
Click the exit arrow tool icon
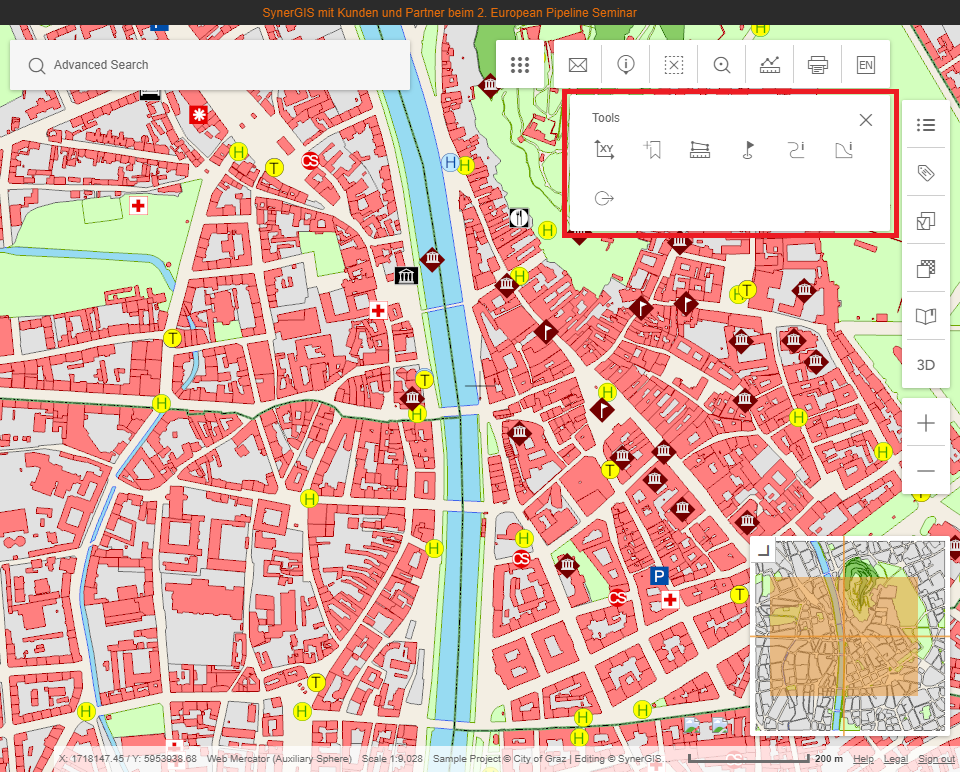(604, 198)
